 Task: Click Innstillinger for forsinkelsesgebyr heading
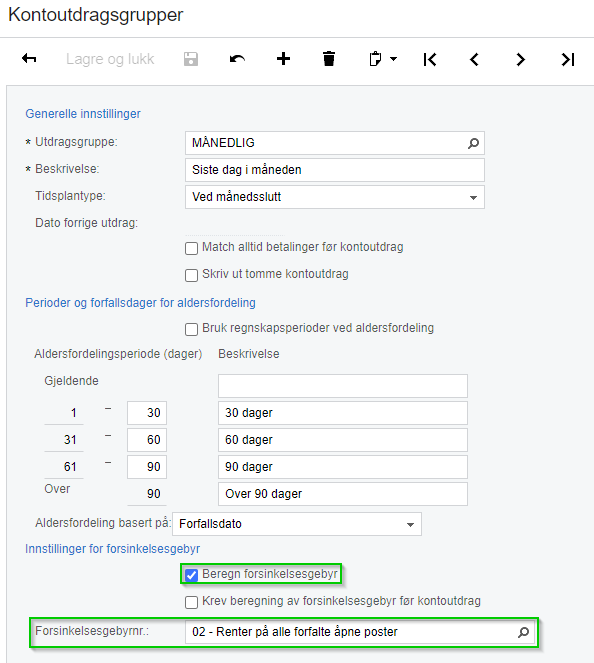point(112,549)
